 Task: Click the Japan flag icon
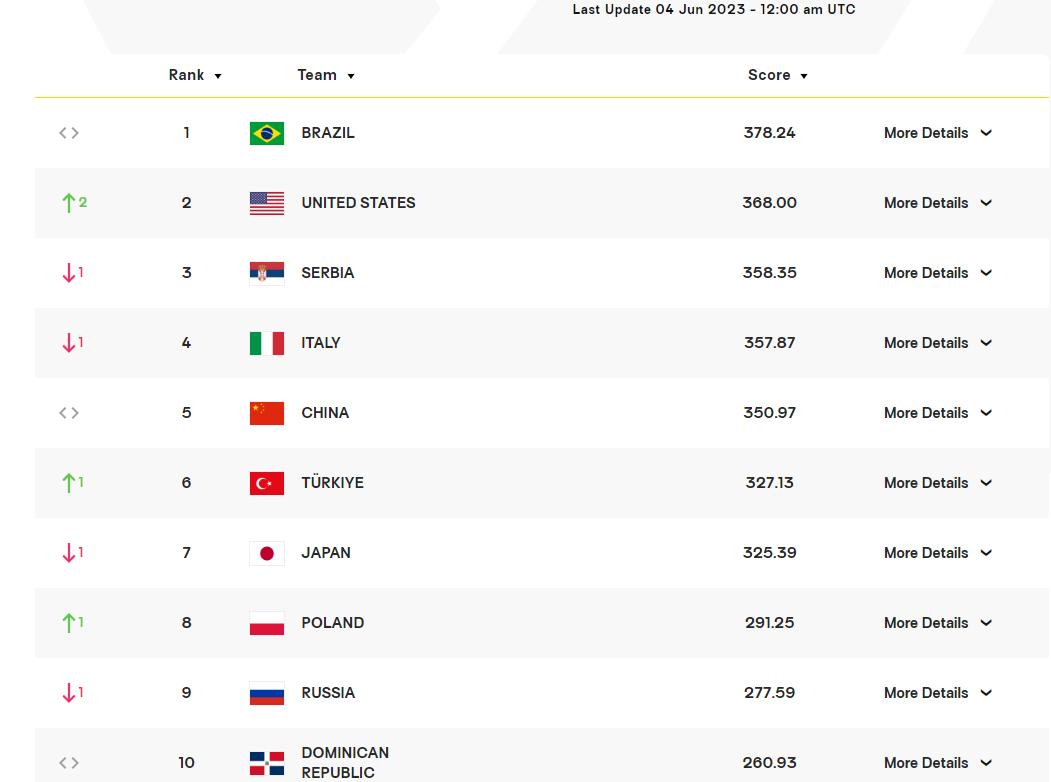[x=267, y=553]
